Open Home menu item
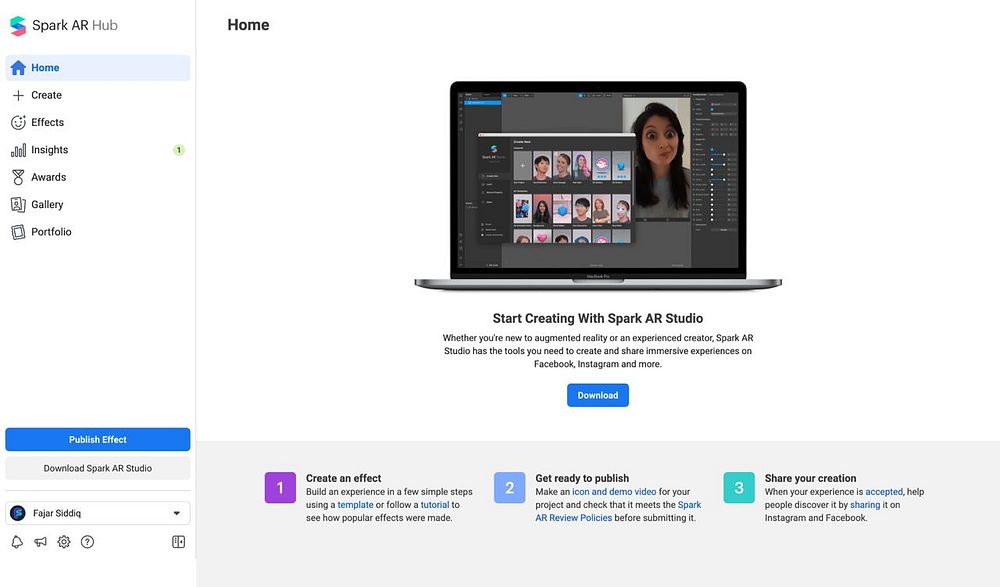 click(x=98, y=68)
